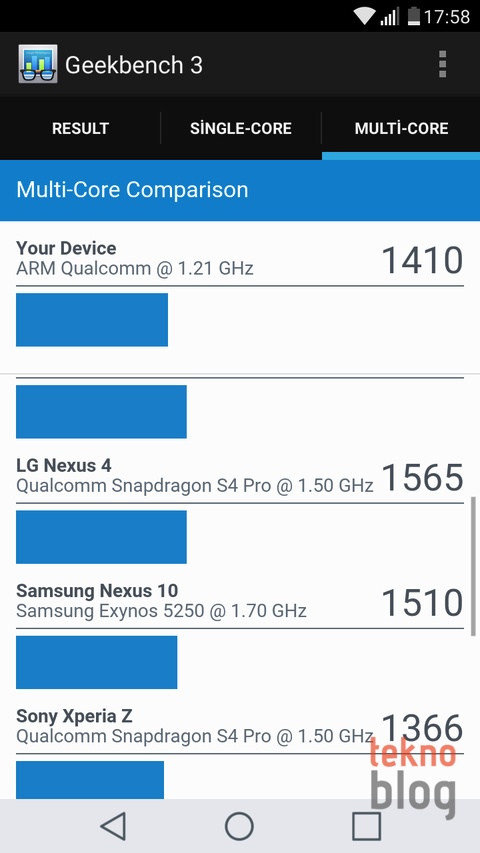Tap the Android back navigation button
Screen dimensions: 480x853
pos(114,826)
